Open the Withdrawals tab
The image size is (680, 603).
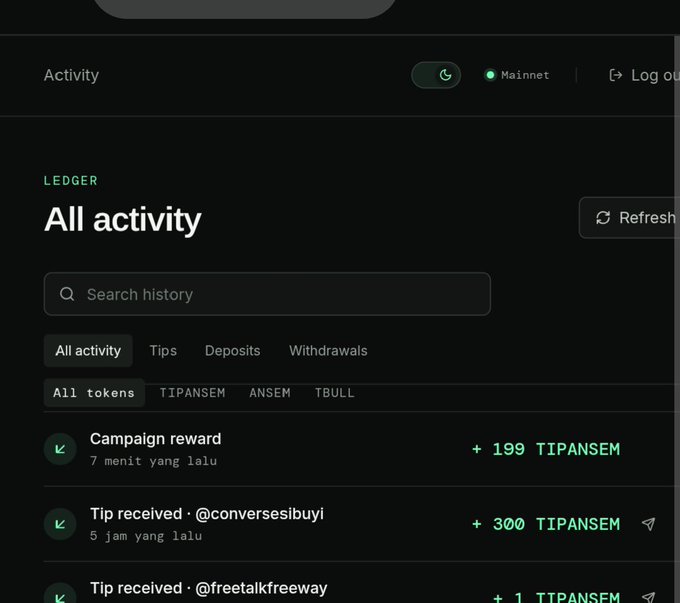(328, 351)
